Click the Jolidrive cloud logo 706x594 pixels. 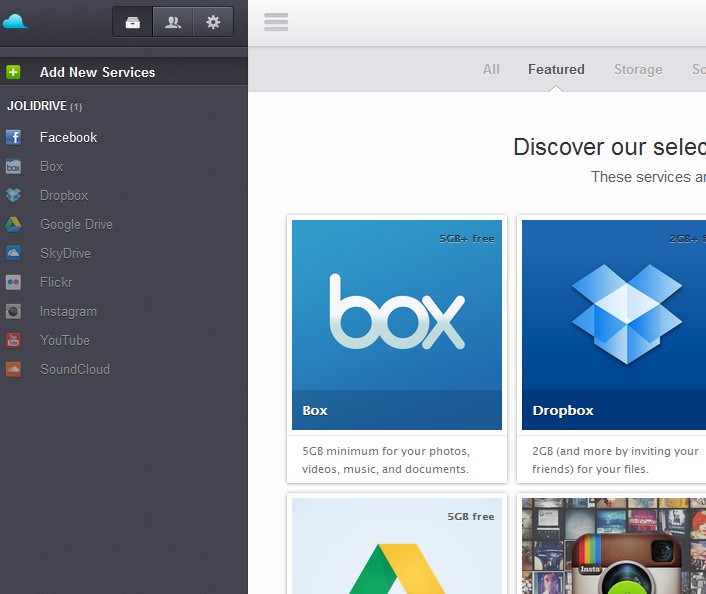coord(15,22)
